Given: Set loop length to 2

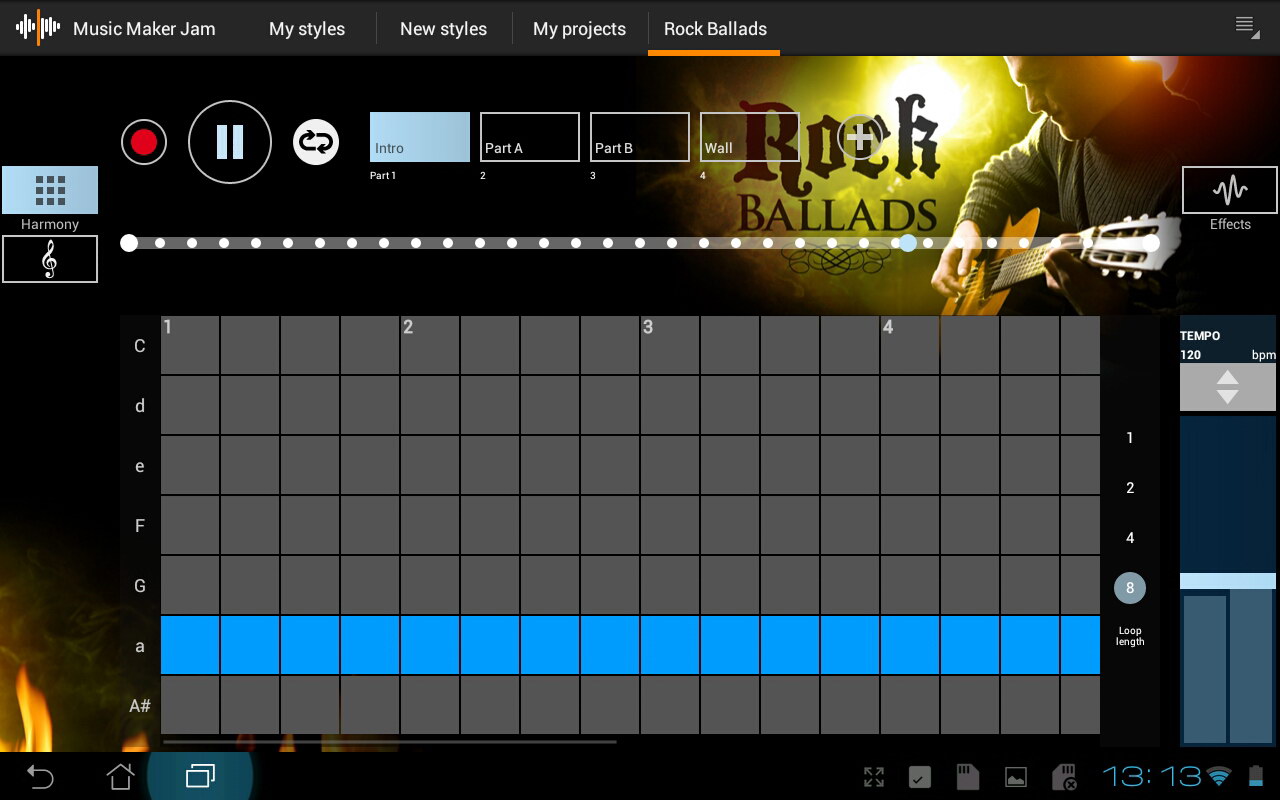Looking at the screenshot, I should tap(1130, 488).
